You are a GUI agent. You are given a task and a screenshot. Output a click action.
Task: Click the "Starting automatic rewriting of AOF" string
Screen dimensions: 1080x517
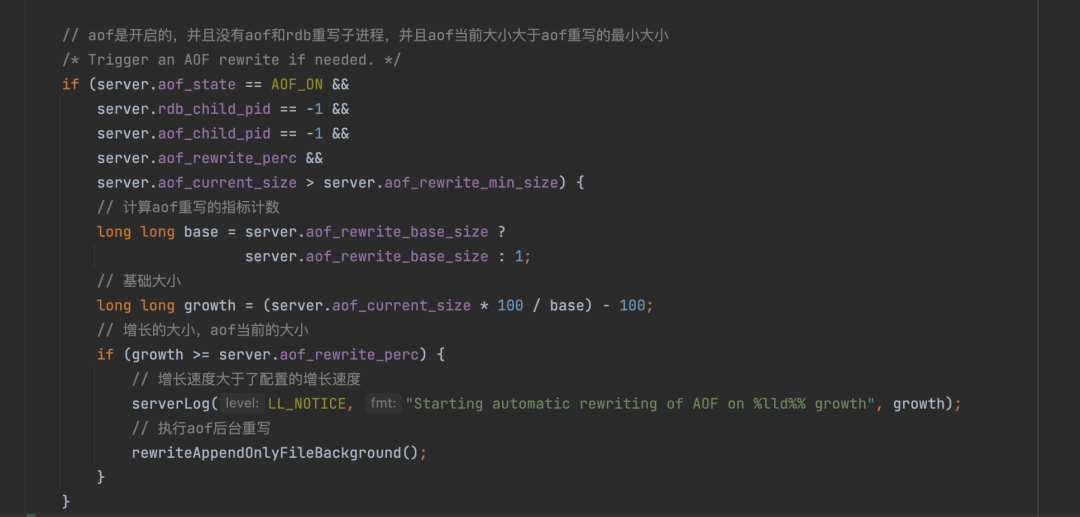[x=639, y=404]
